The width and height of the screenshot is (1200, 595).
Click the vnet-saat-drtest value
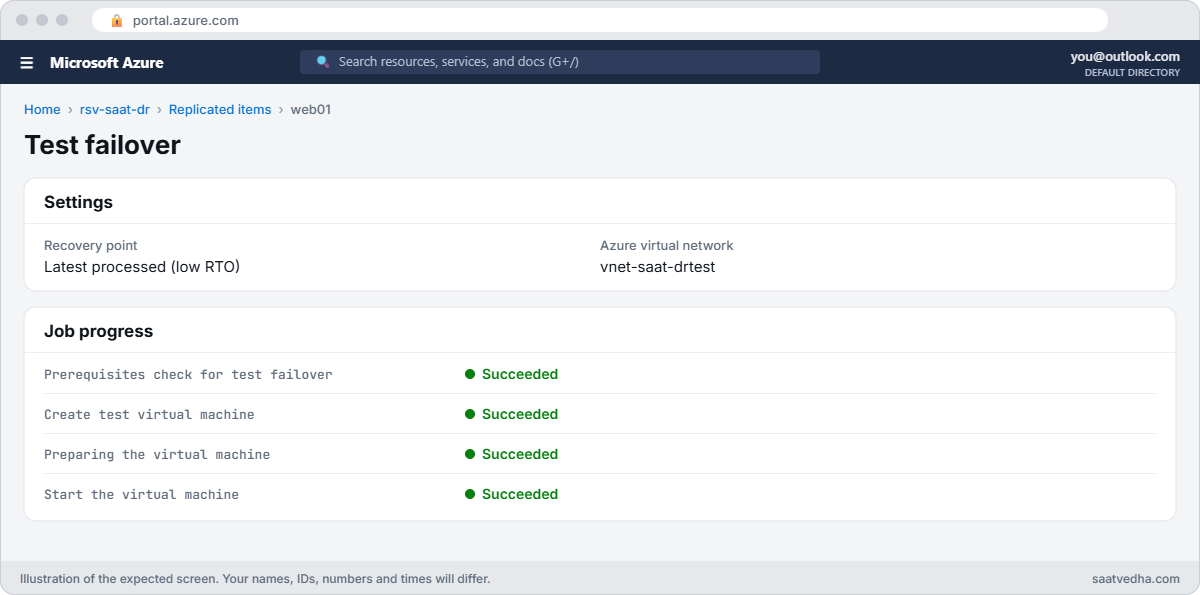(x=658, y=267)
